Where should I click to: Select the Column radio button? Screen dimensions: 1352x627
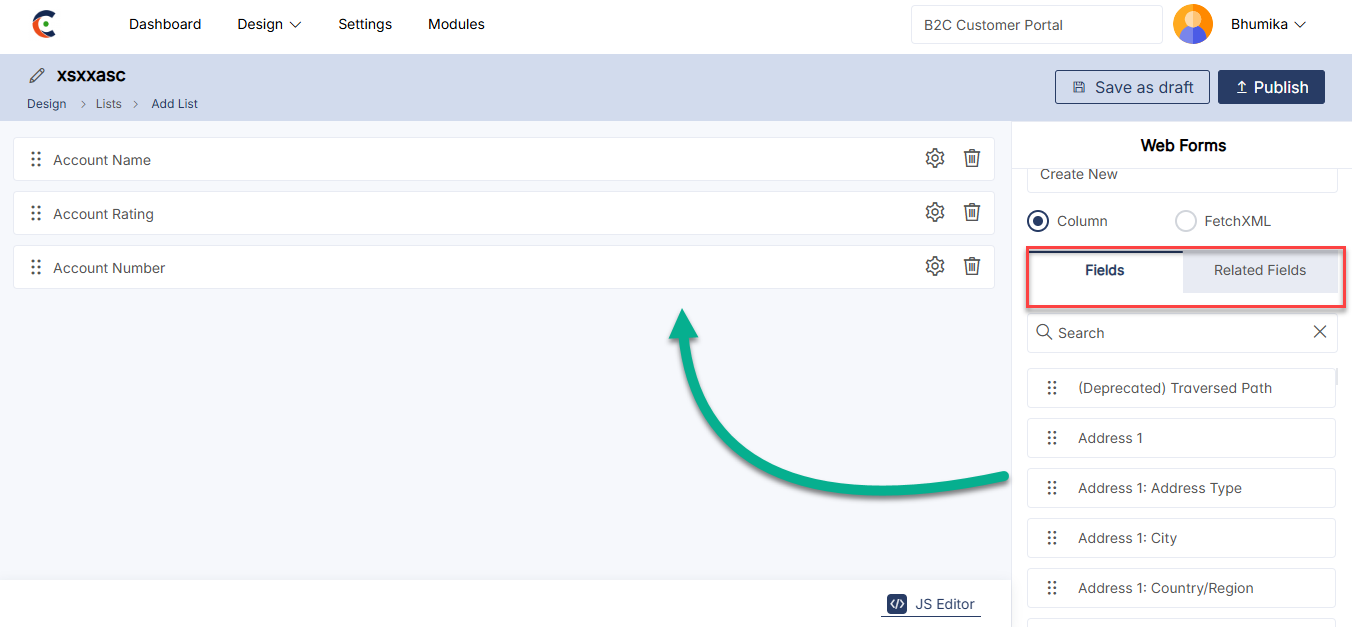coord(1038,221)
